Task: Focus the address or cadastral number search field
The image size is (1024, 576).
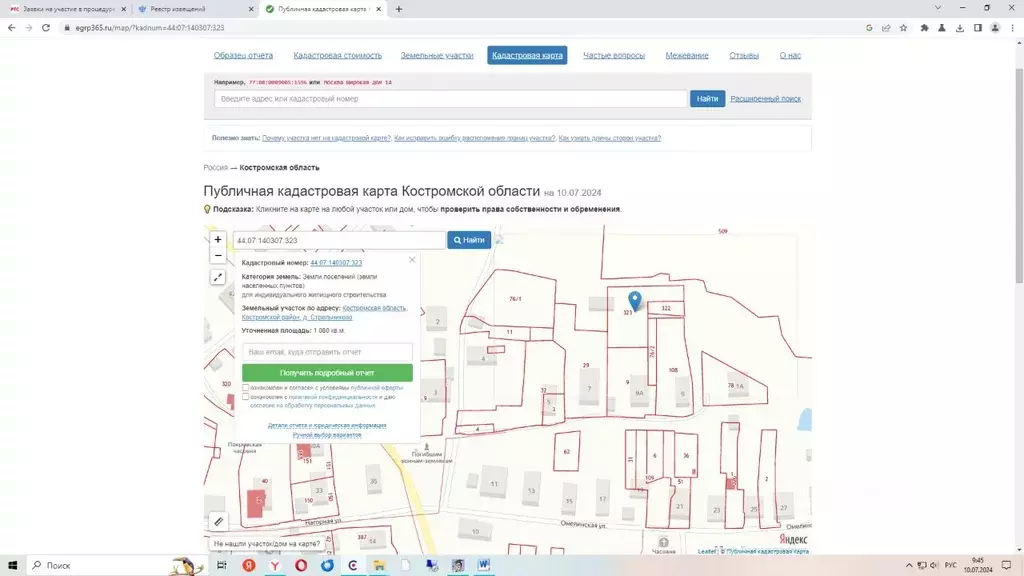Action: point(451,99)
